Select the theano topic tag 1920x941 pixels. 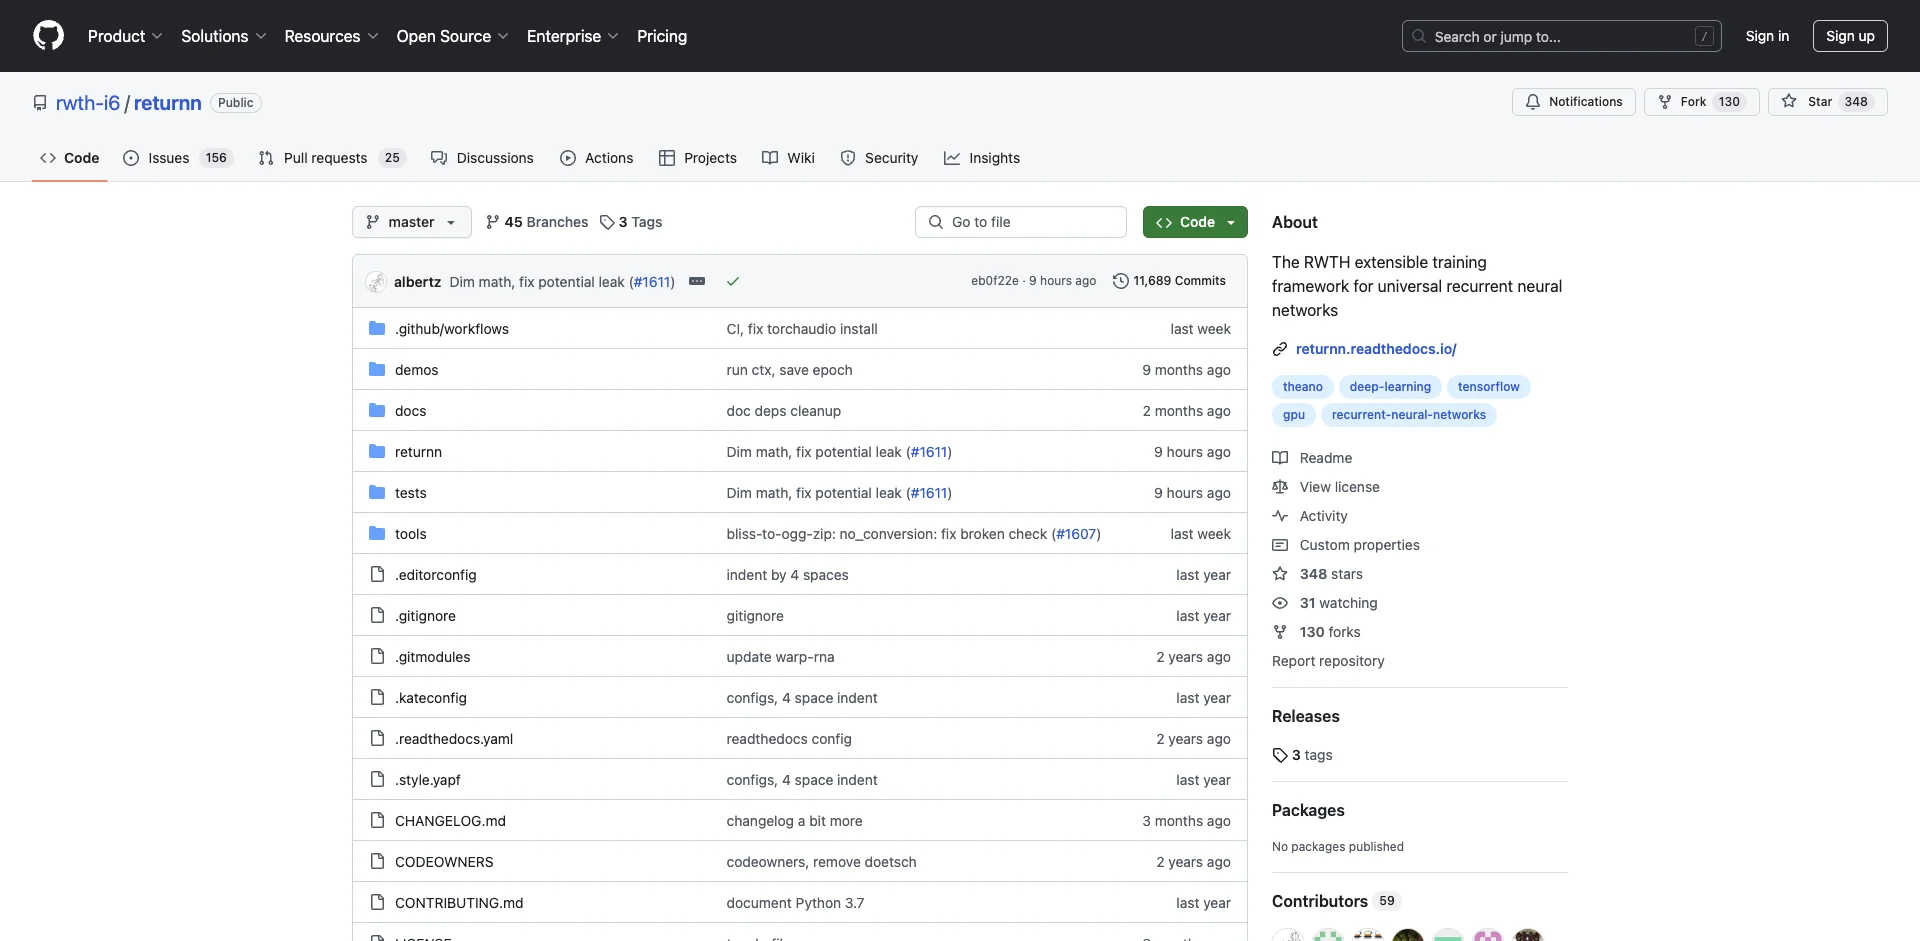pyautogui.click(x=1302, y=387)
